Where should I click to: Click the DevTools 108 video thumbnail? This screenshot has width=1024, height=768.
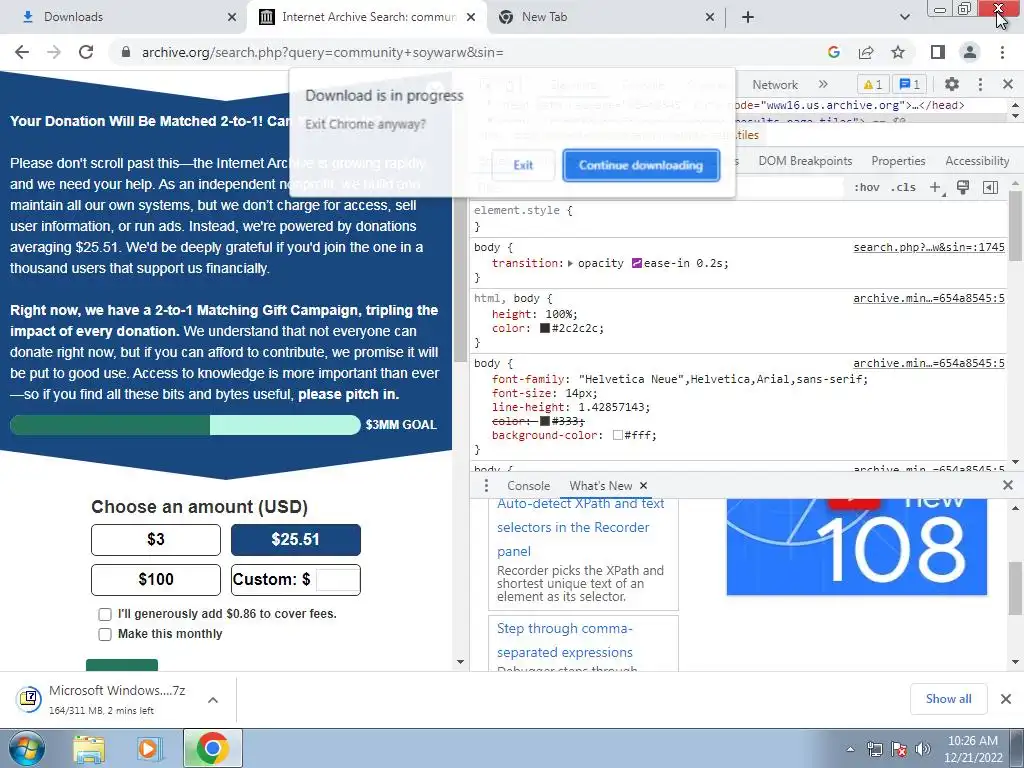pyautogui.click(x=856, y=547)
